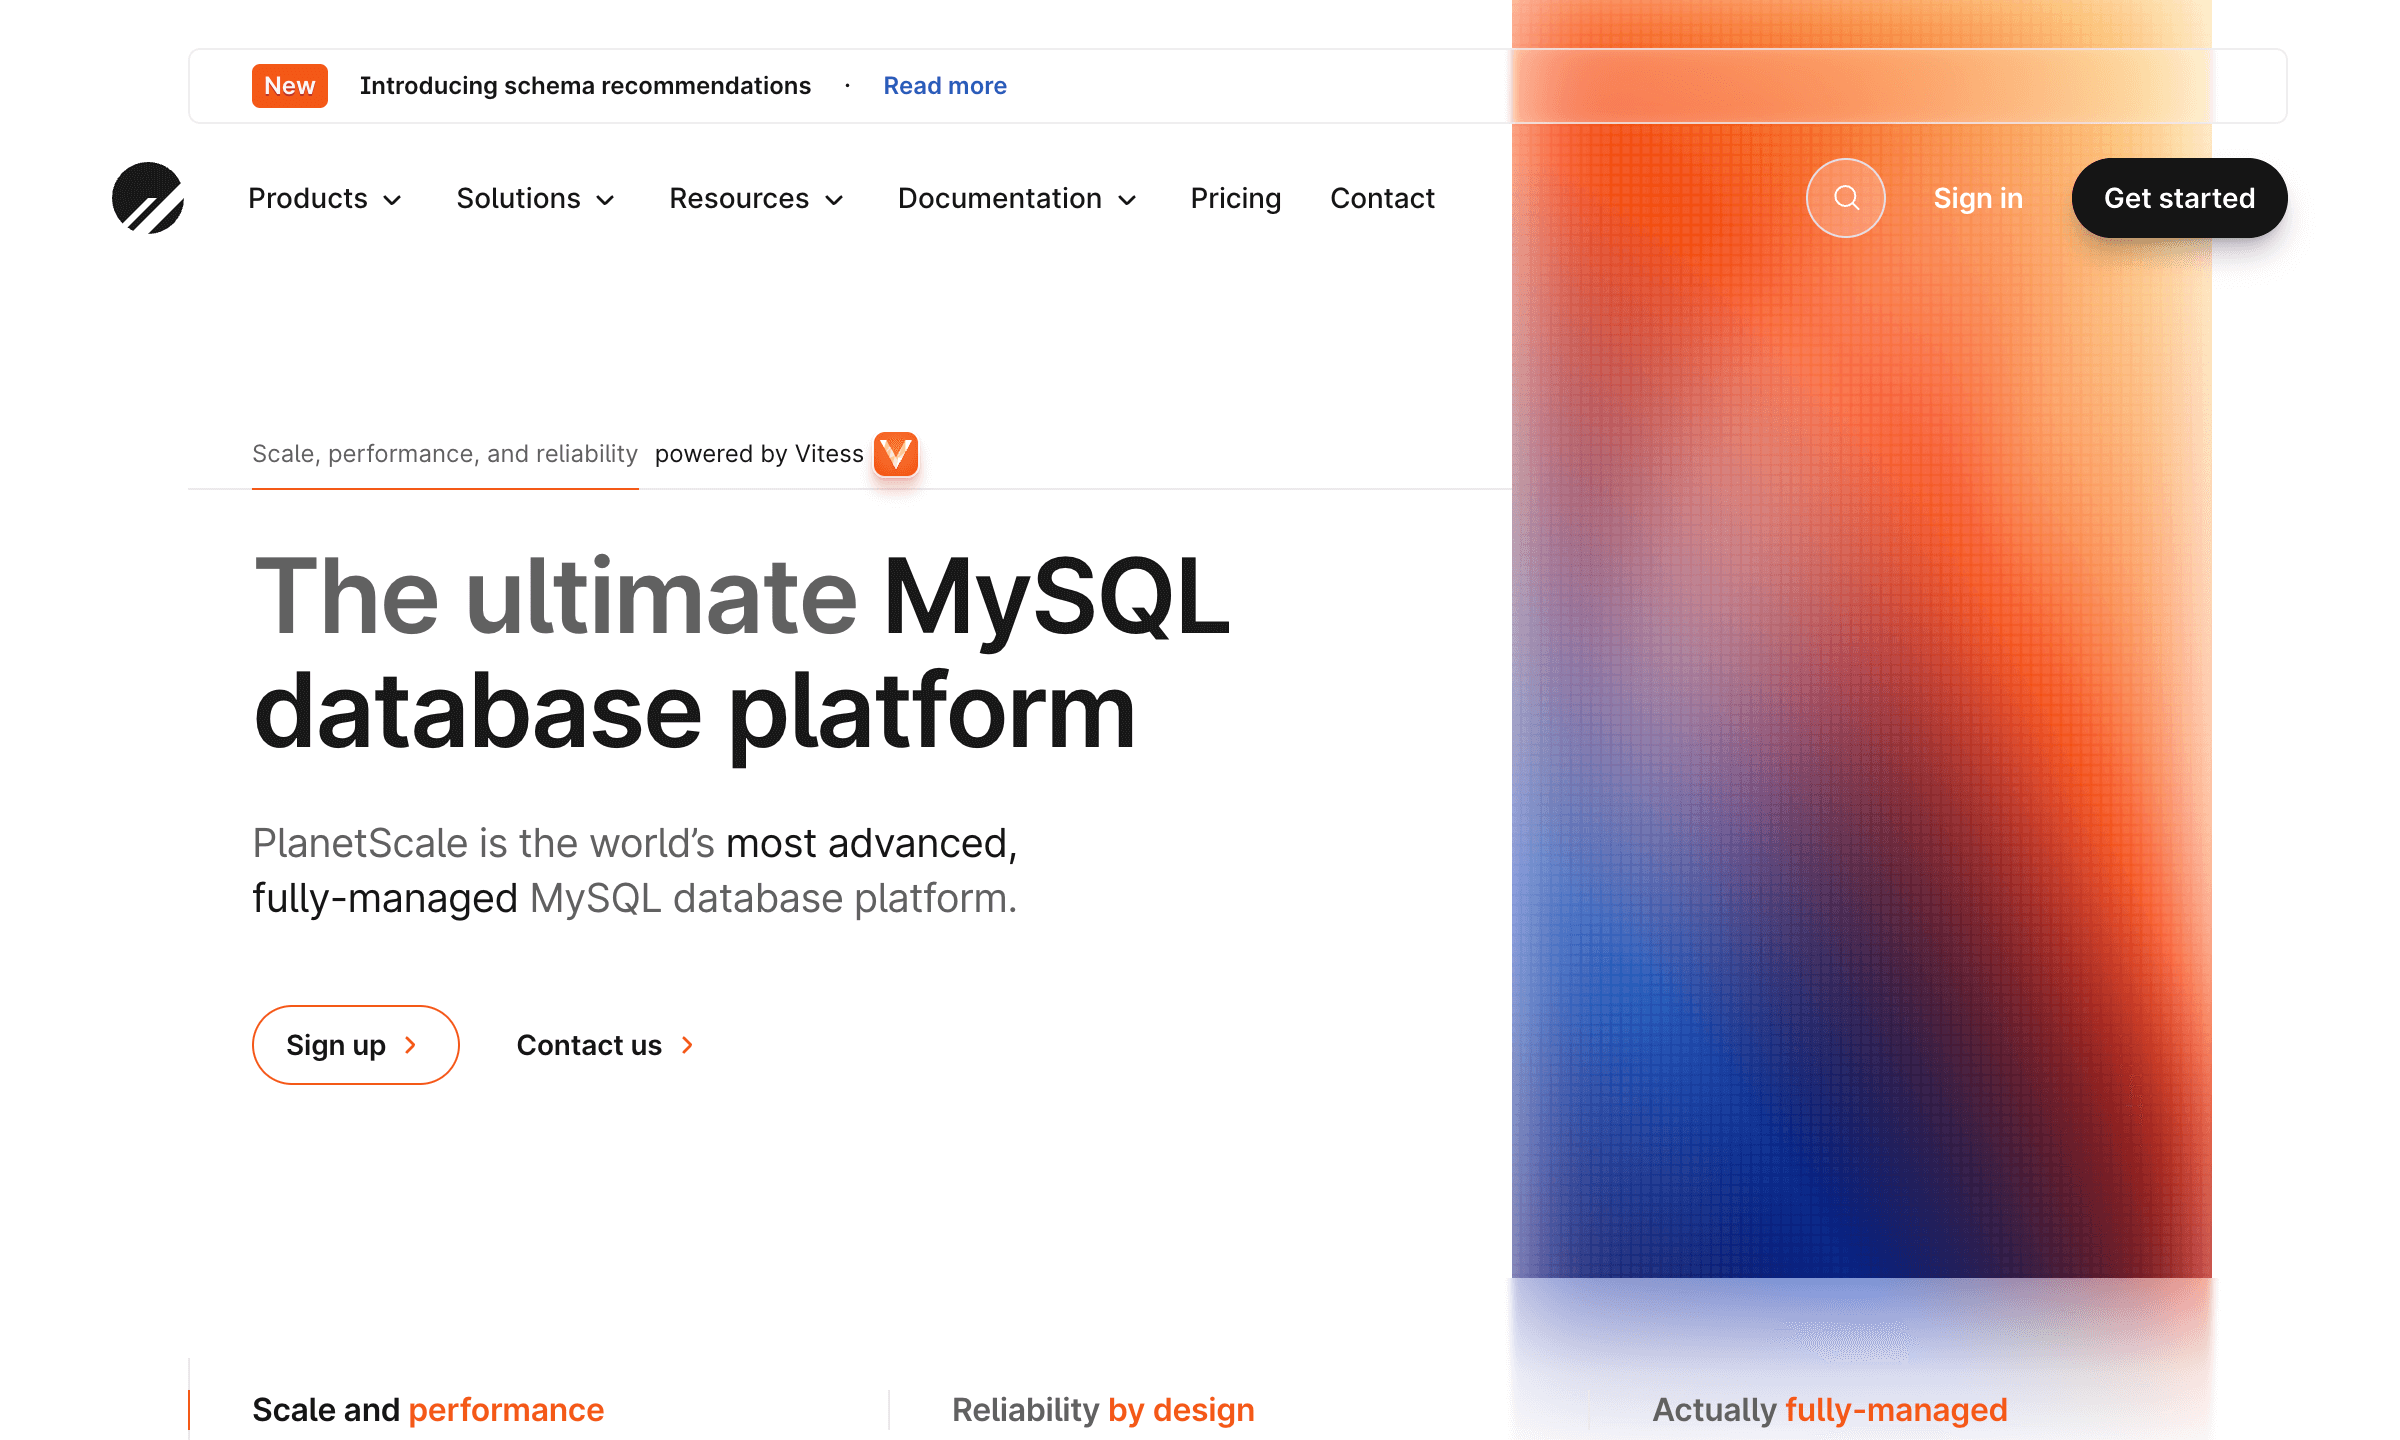
Task: Expand the Resources menu chevron
Action: click(x=834, y=200)
